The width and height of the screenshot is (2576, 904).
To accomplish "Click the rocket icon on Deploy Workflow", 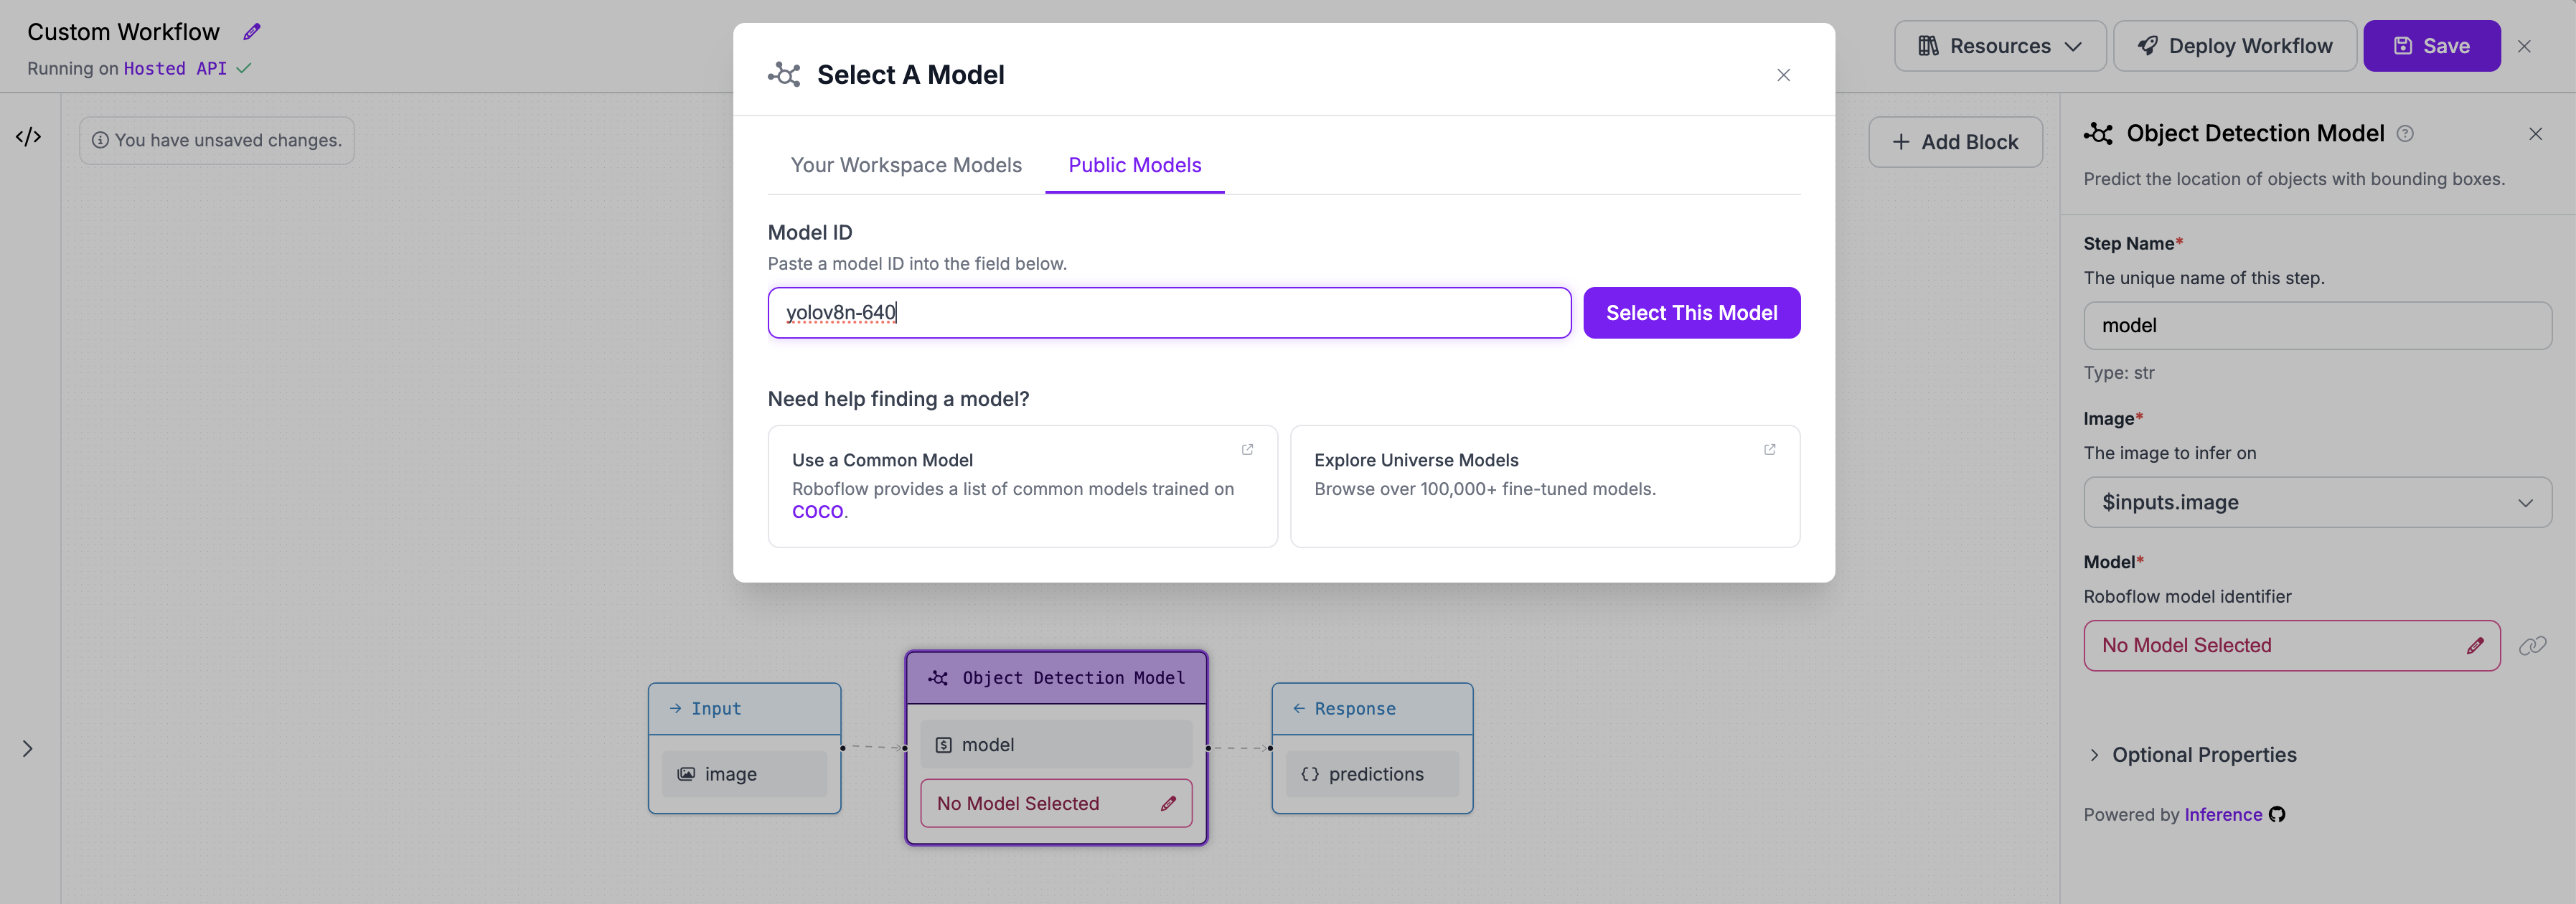I will 2147,46.
